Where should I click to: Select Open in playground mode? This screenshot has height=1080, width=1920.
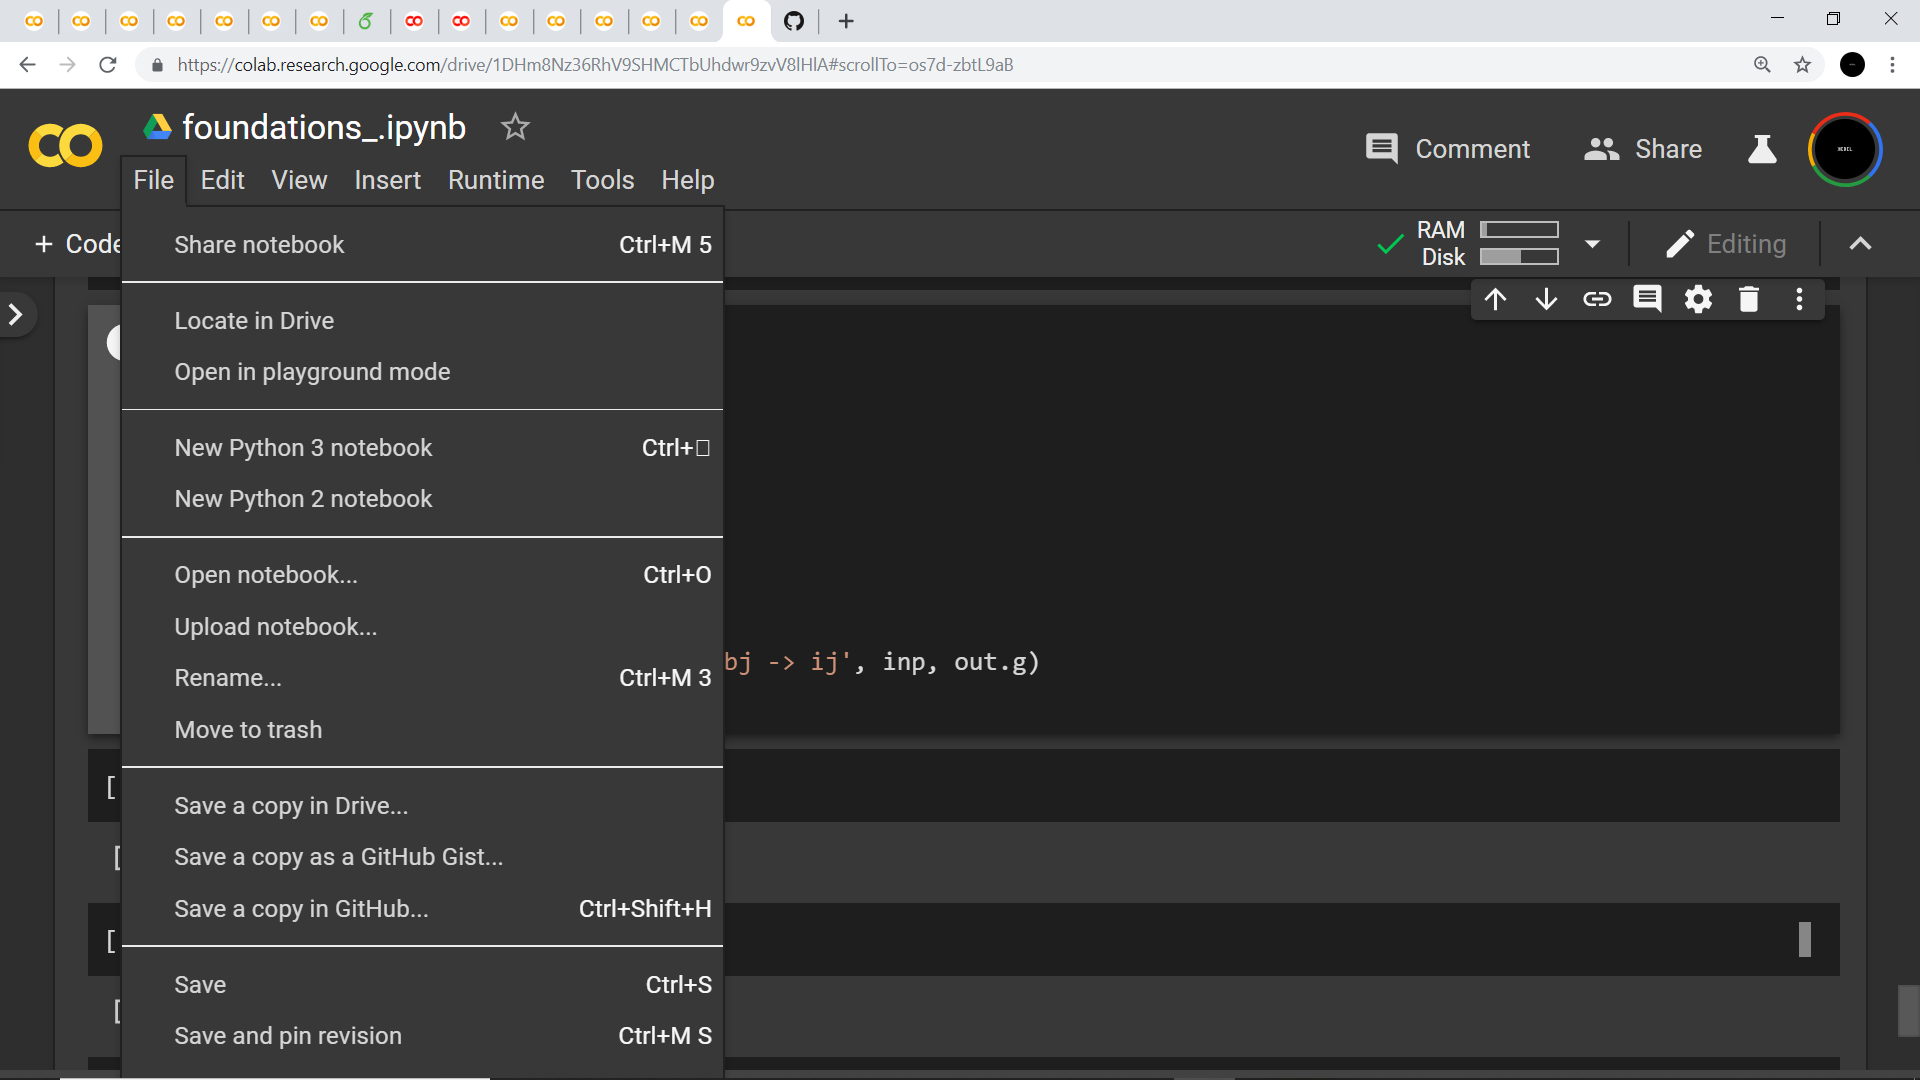pos(312,371)
